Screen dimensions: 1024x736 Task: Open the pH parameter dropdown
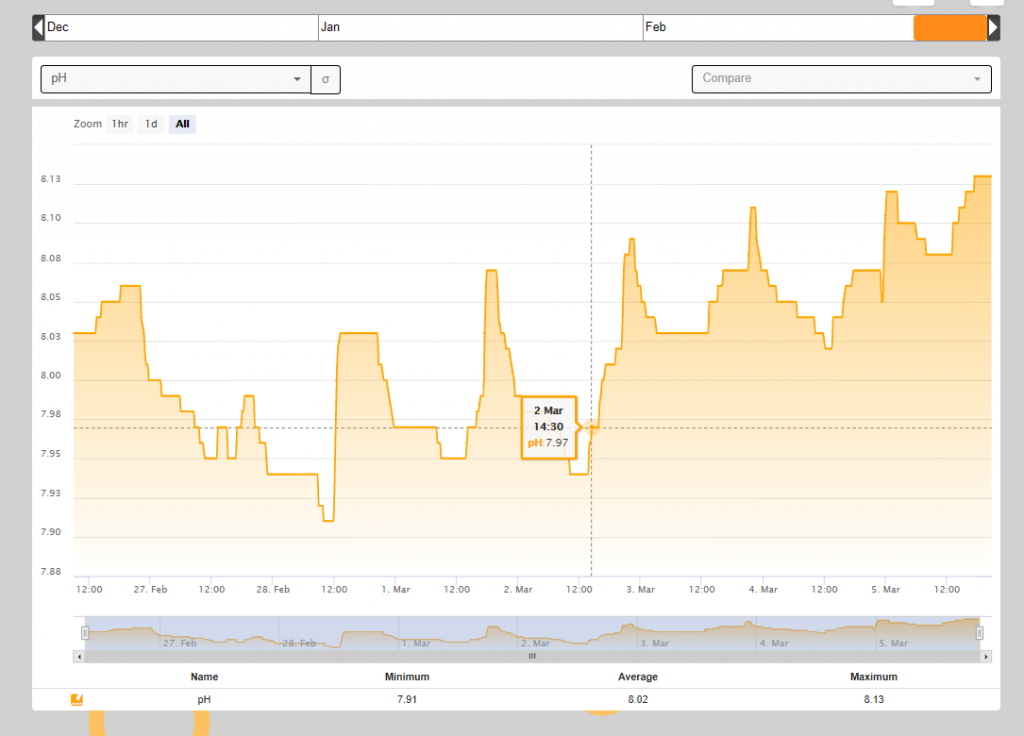click(175, 78)
